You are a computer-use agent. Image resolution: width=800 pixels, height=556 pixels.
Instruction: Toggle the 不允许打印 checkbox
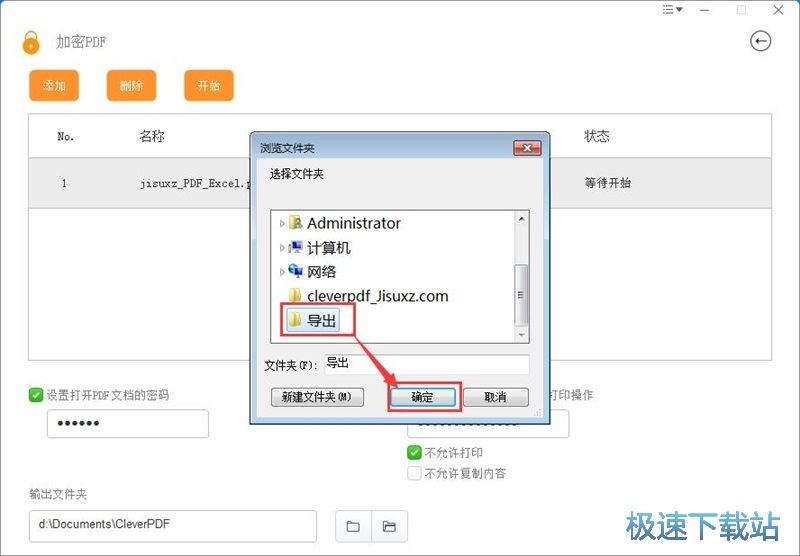[x=414, y=452]
